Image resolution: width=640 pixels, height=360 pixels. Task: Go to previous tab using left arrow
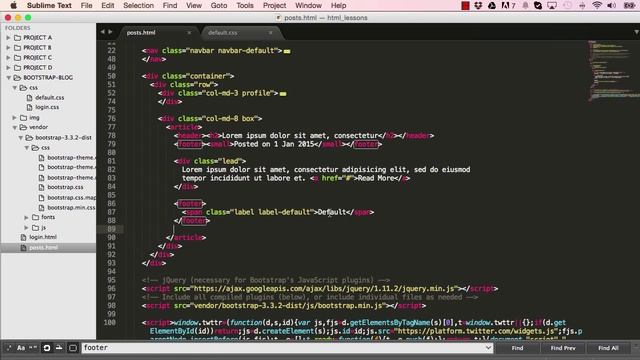102,32
